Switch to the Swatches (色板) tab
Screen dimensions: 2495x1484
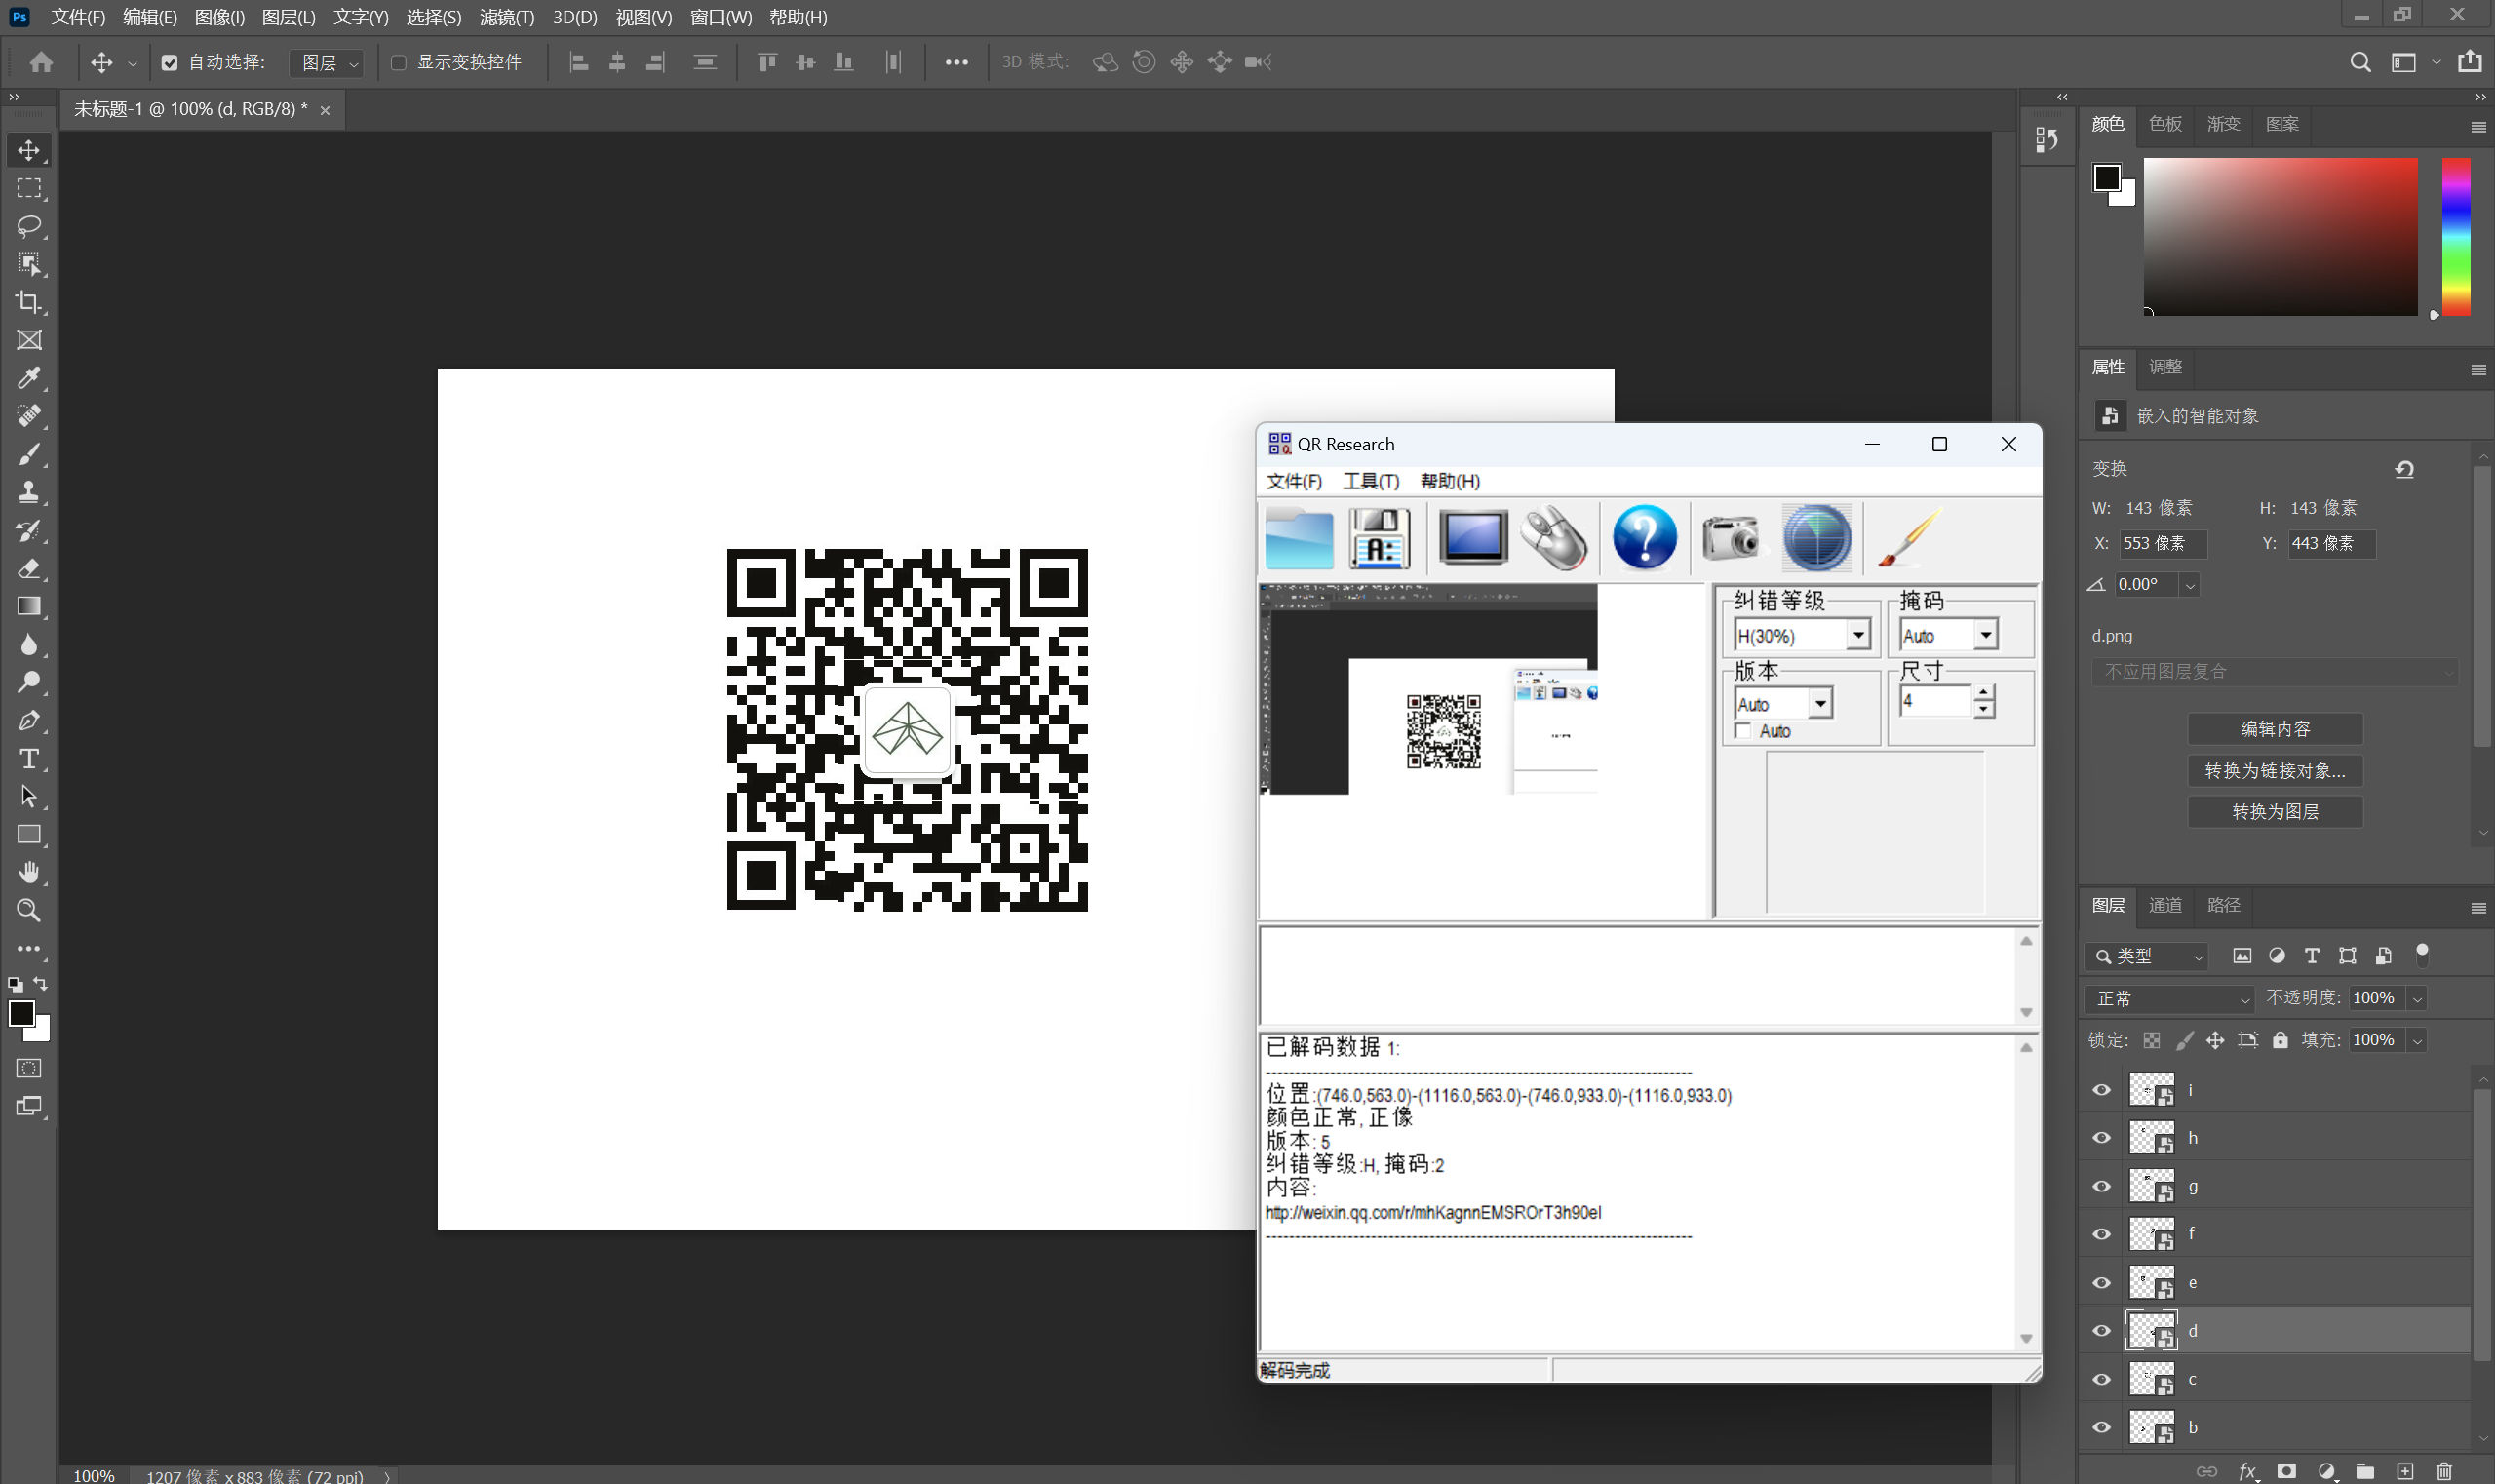tap(2165, 124)
